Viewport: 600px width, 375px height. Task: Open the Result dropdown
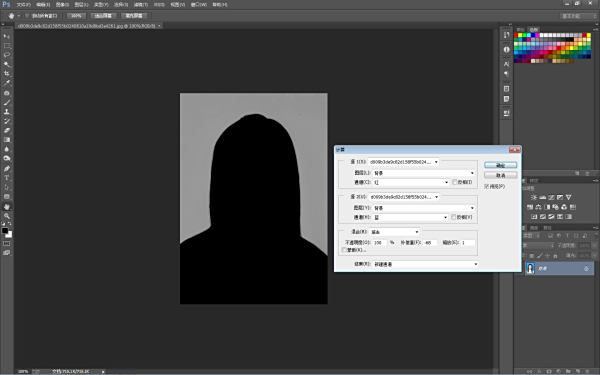tap(425, 264)
